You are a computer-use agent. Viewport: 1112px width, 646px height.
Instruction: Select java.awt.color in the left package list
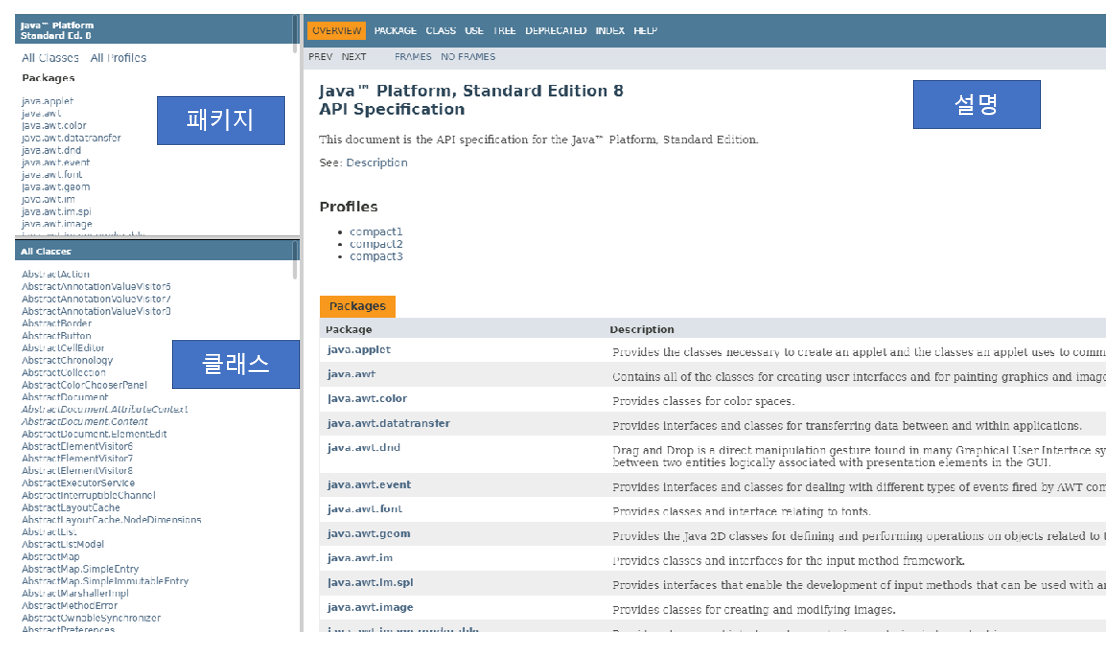coord(54,126)
